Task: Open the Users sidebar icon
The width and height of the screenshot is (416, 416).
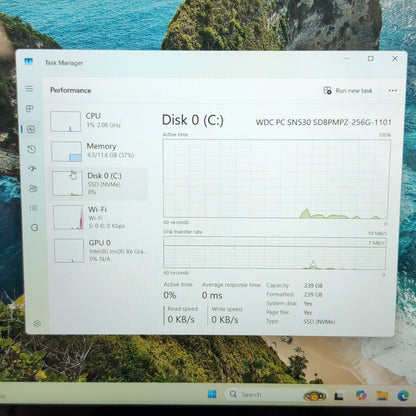Action: (x=33, y=189)
